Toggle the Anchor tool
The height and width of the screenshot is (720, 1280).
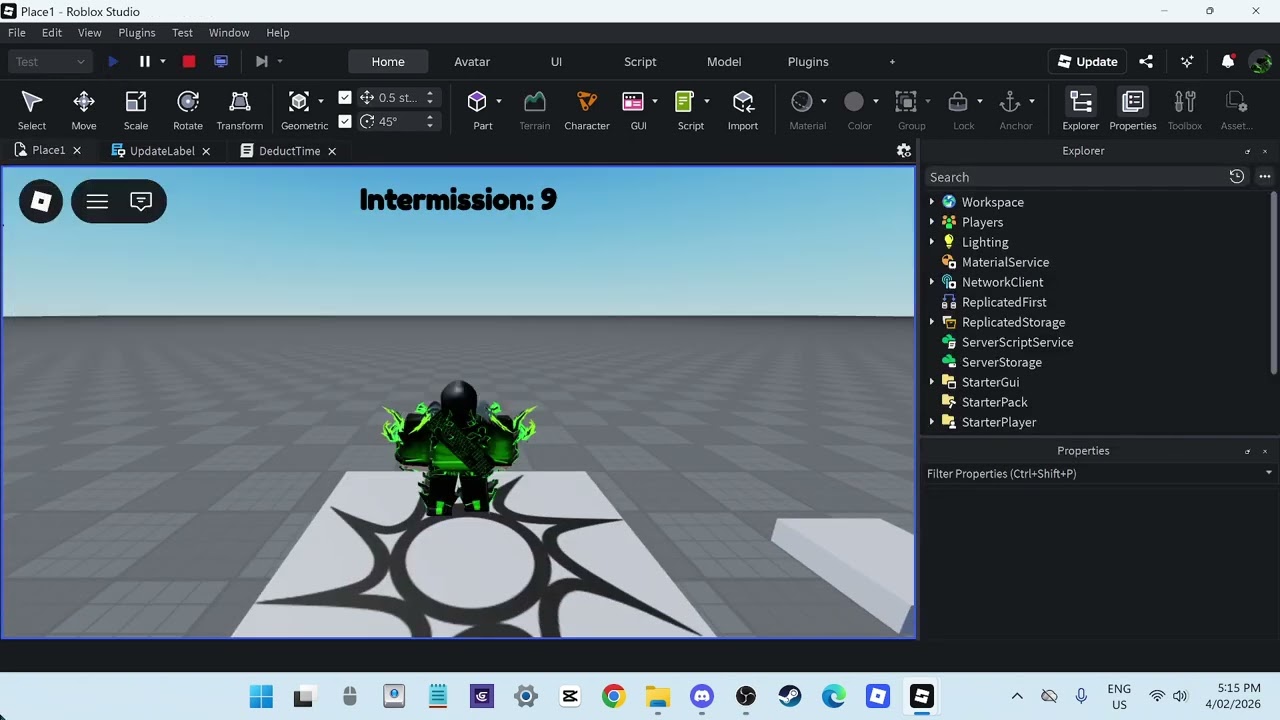(x=1010, y=101)
